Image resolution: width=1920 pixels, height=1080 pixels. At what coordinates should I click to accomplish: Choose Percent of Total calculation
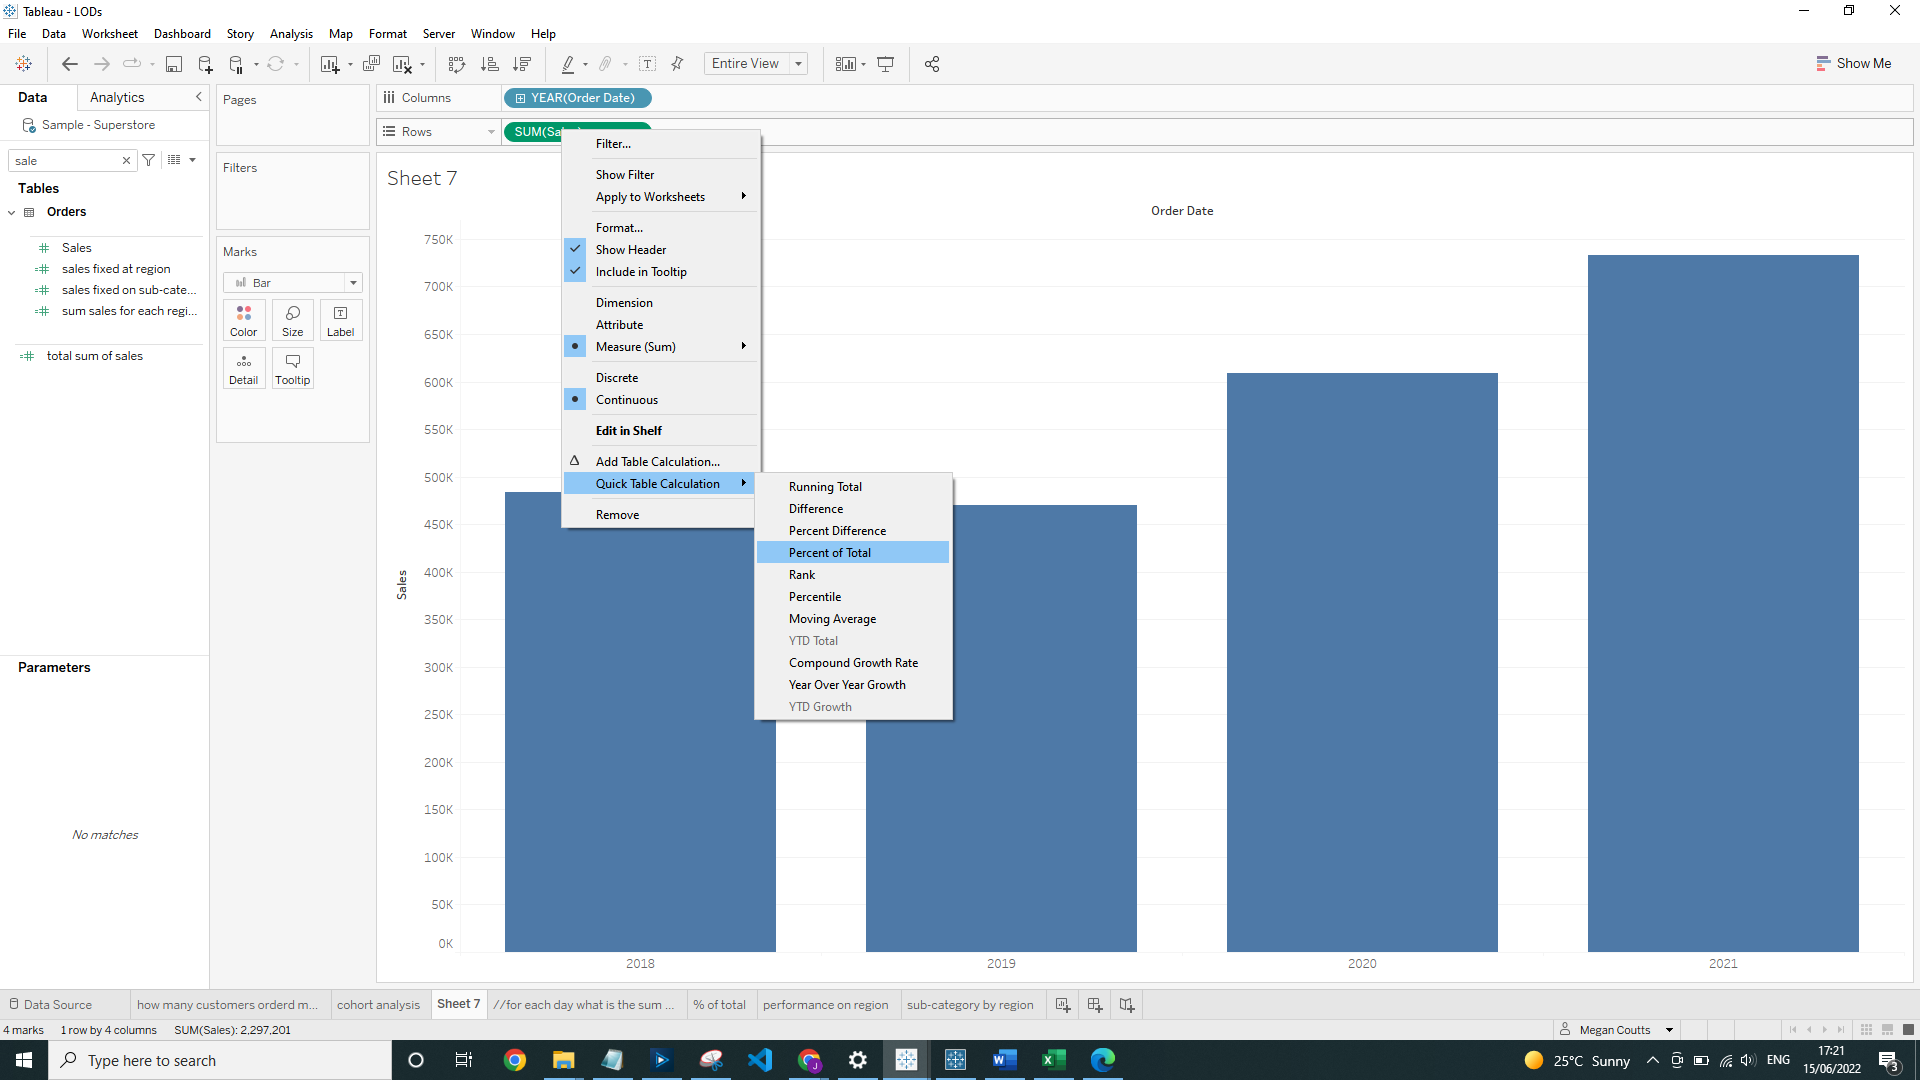829,553
